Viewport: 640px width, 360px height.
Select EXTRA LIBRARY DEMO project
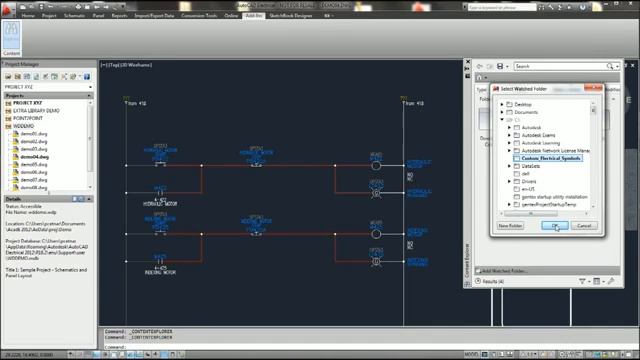[x=36, y=111]
